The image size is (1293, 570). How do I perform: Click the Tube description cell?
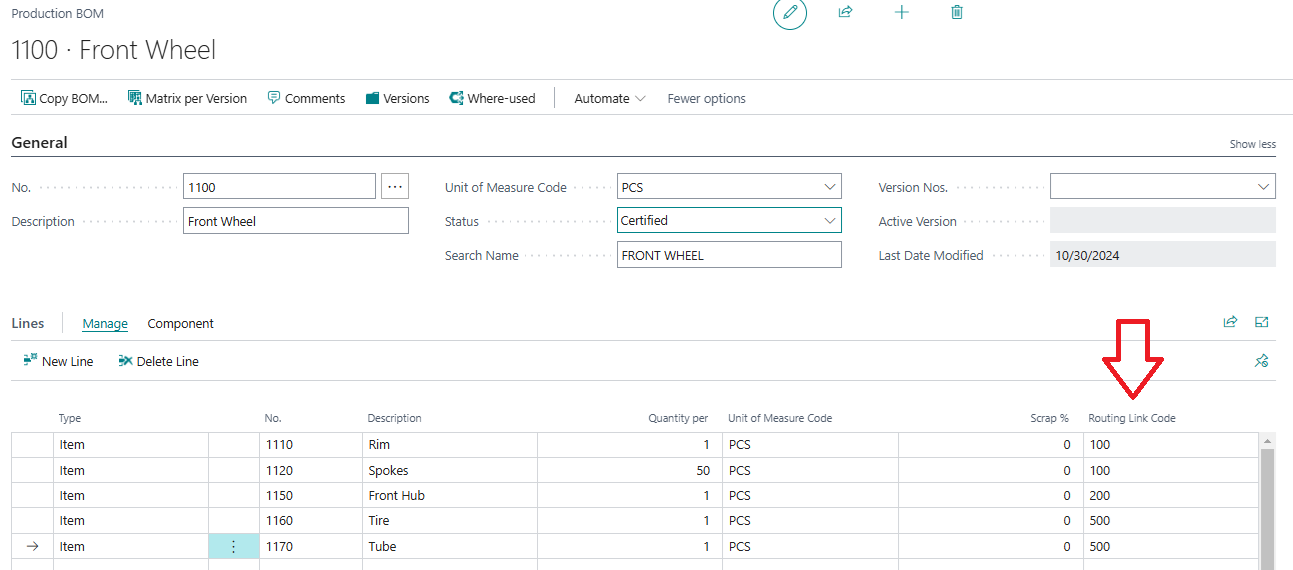pos(450,546)
